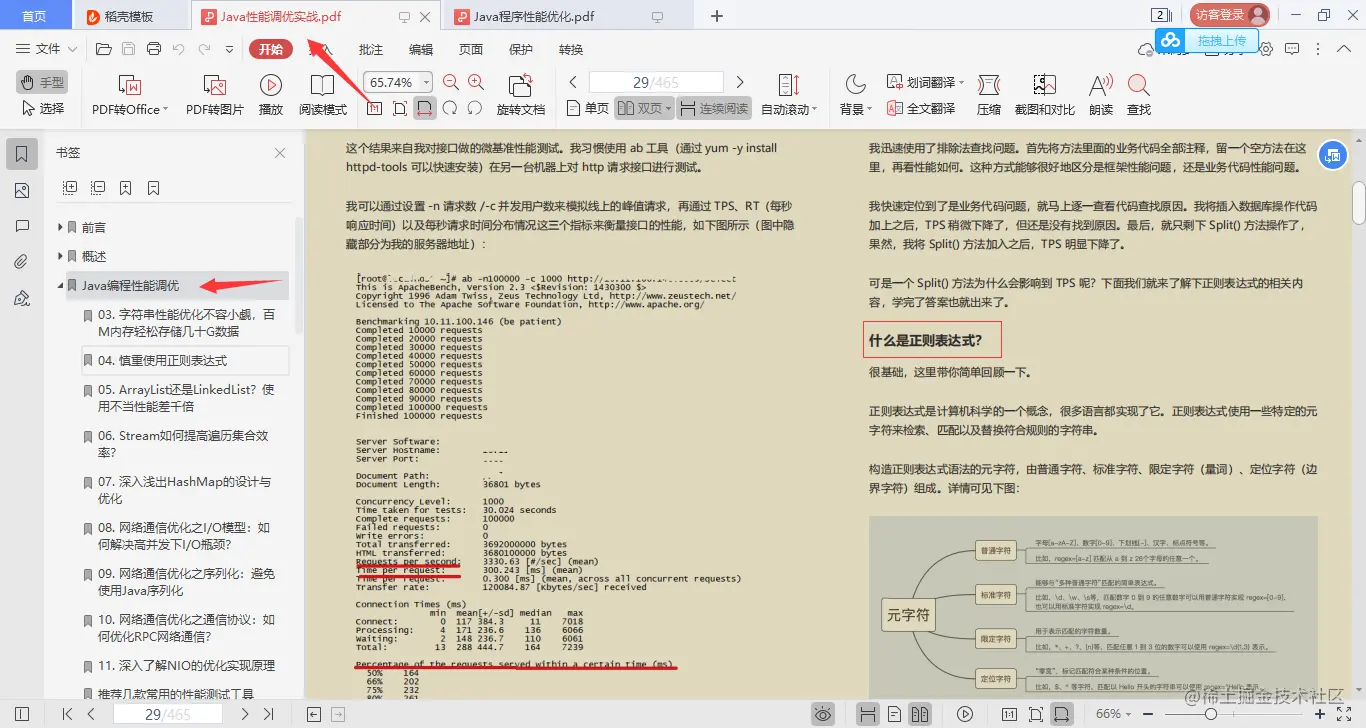The width and height of the screenshot is (1366, 728).
Task: Click the 拖拽上传 upload button
Action: (x=1222, y=40)
